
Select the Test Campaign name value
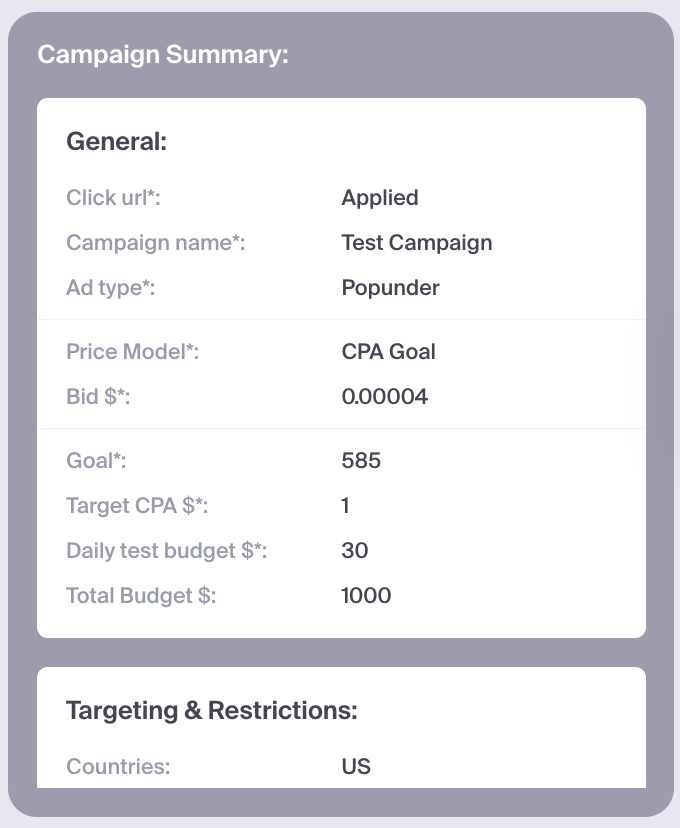(x=416, y=243)
